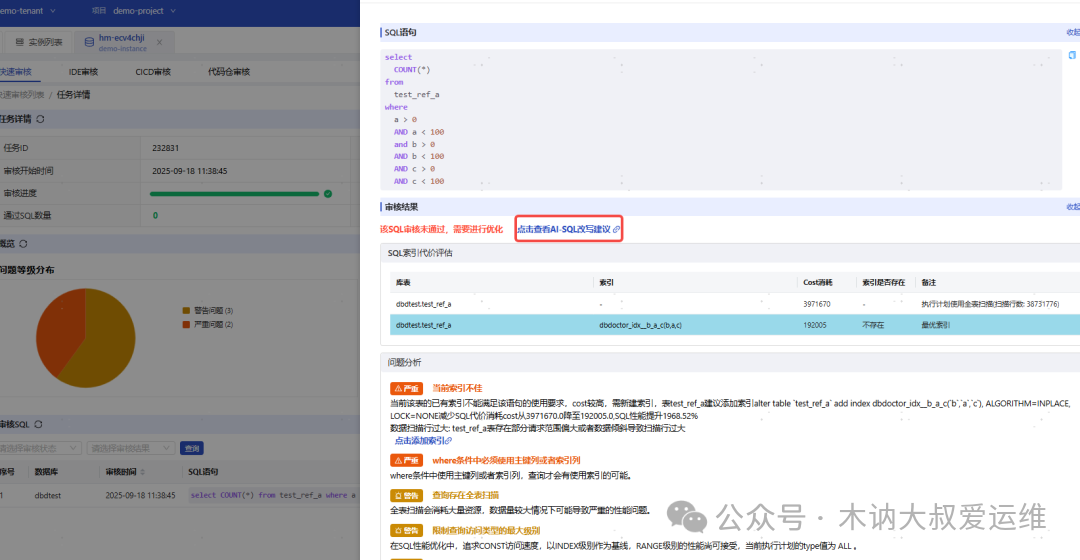Close the hm-ecv4chji instance tab
Viewport: 1080px width, 560px height.
point(159,42)
